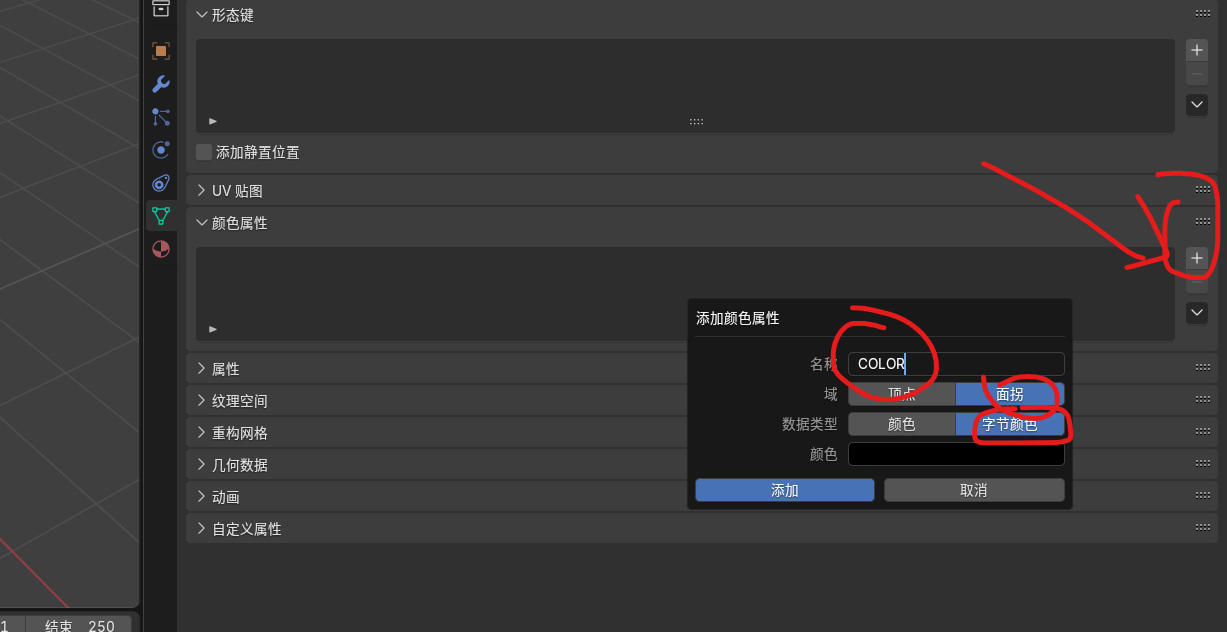This screenshot has width=1227, height=632.
Task: Grab the 自定义属性 panel drag handle
Action: tap(1203, 527)
